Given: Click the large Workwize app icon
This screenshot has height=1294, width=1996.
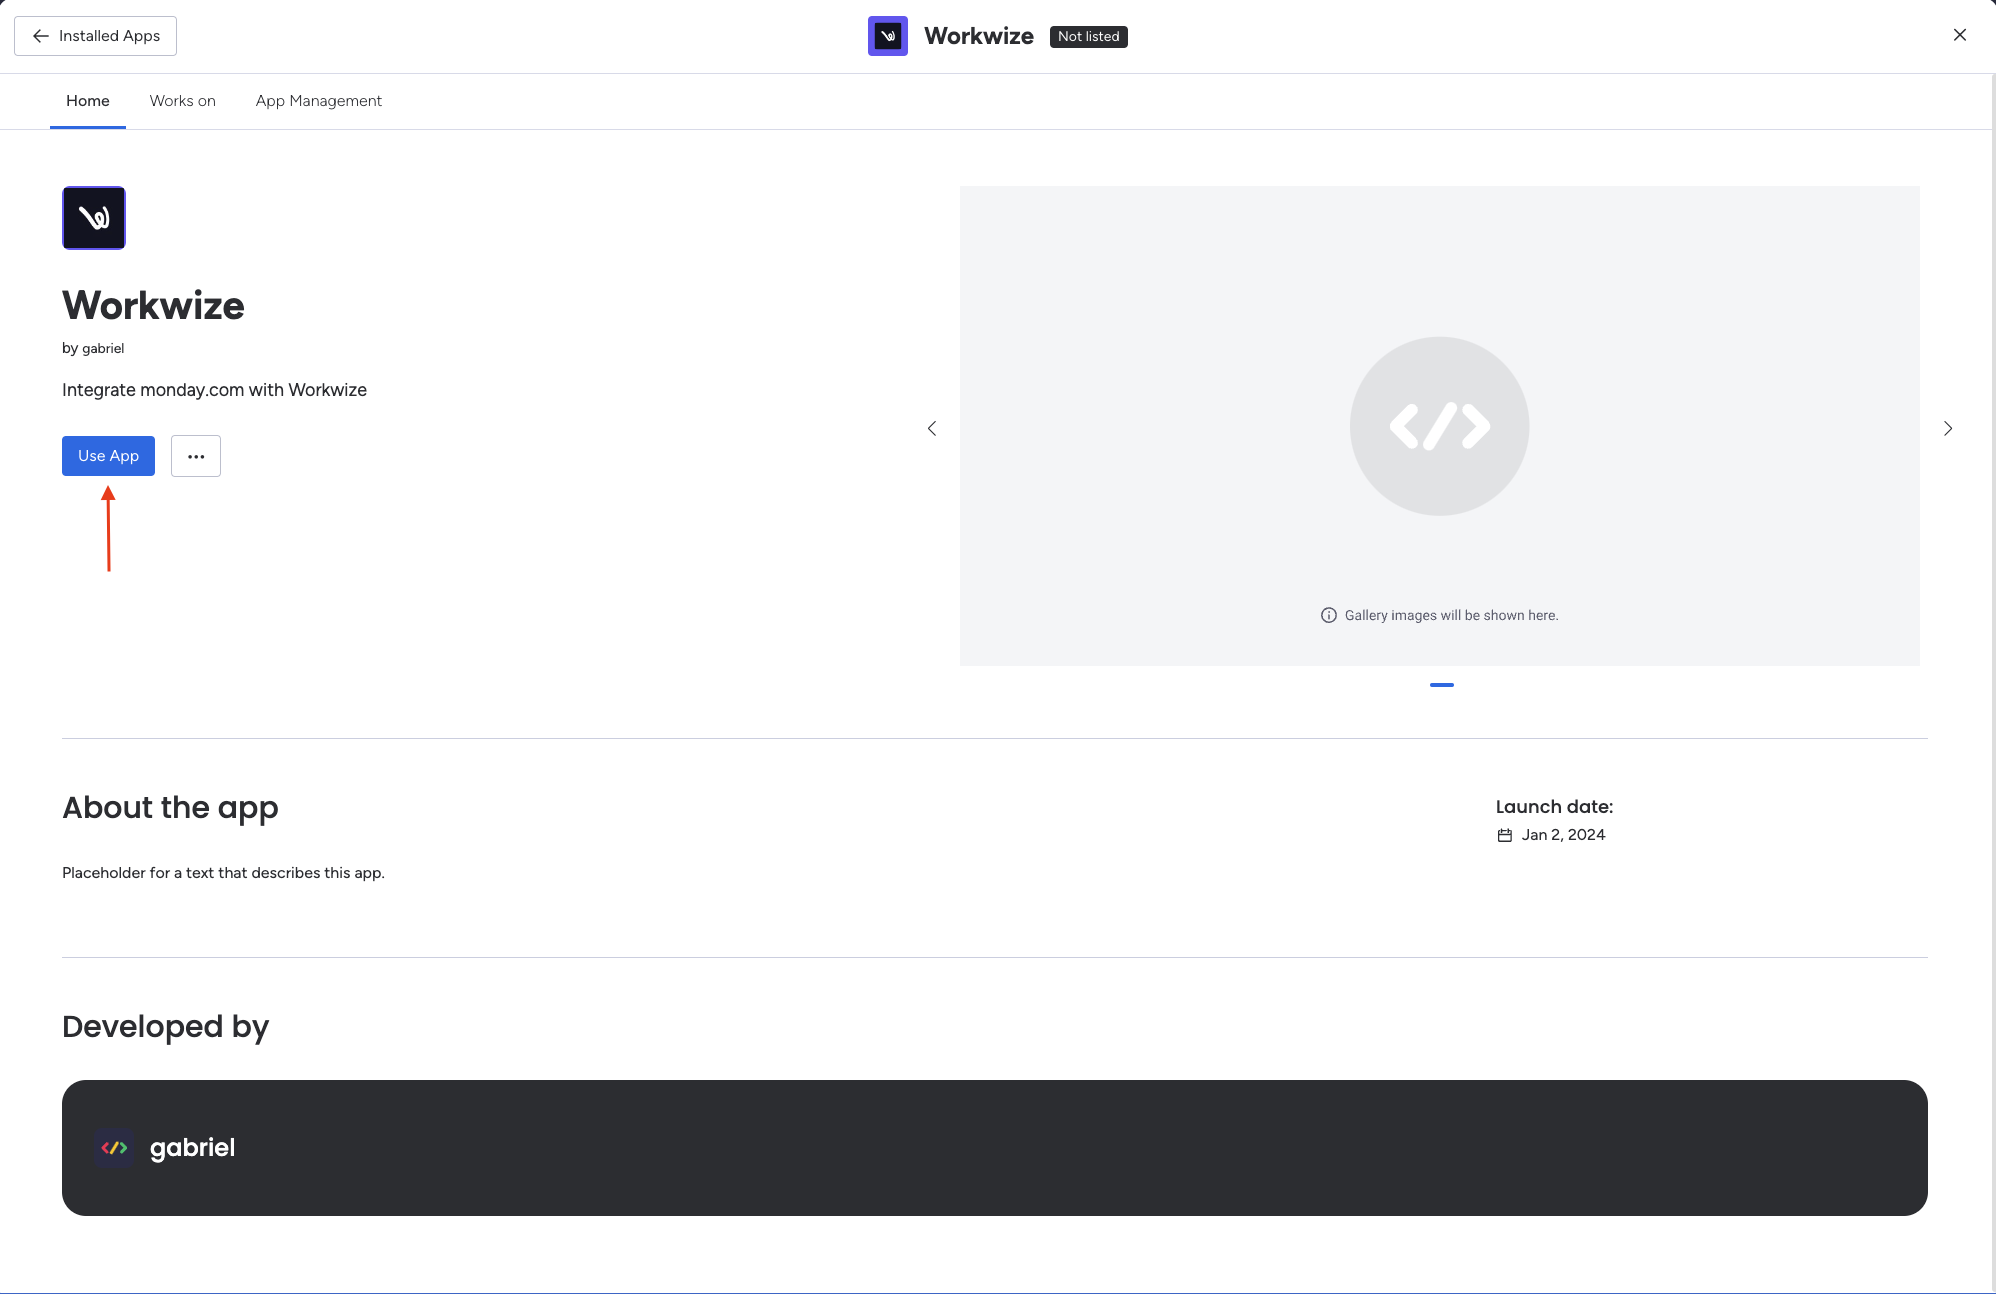Looking at the screenshot, I should [94, 218].
